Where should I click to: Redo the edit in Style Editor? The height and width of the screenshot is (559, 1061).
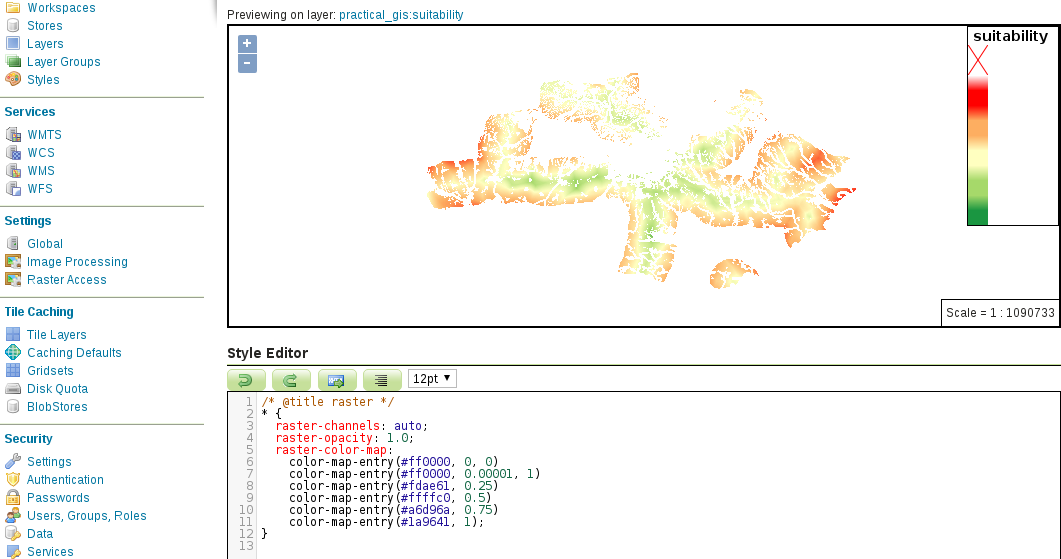point(291,380)
